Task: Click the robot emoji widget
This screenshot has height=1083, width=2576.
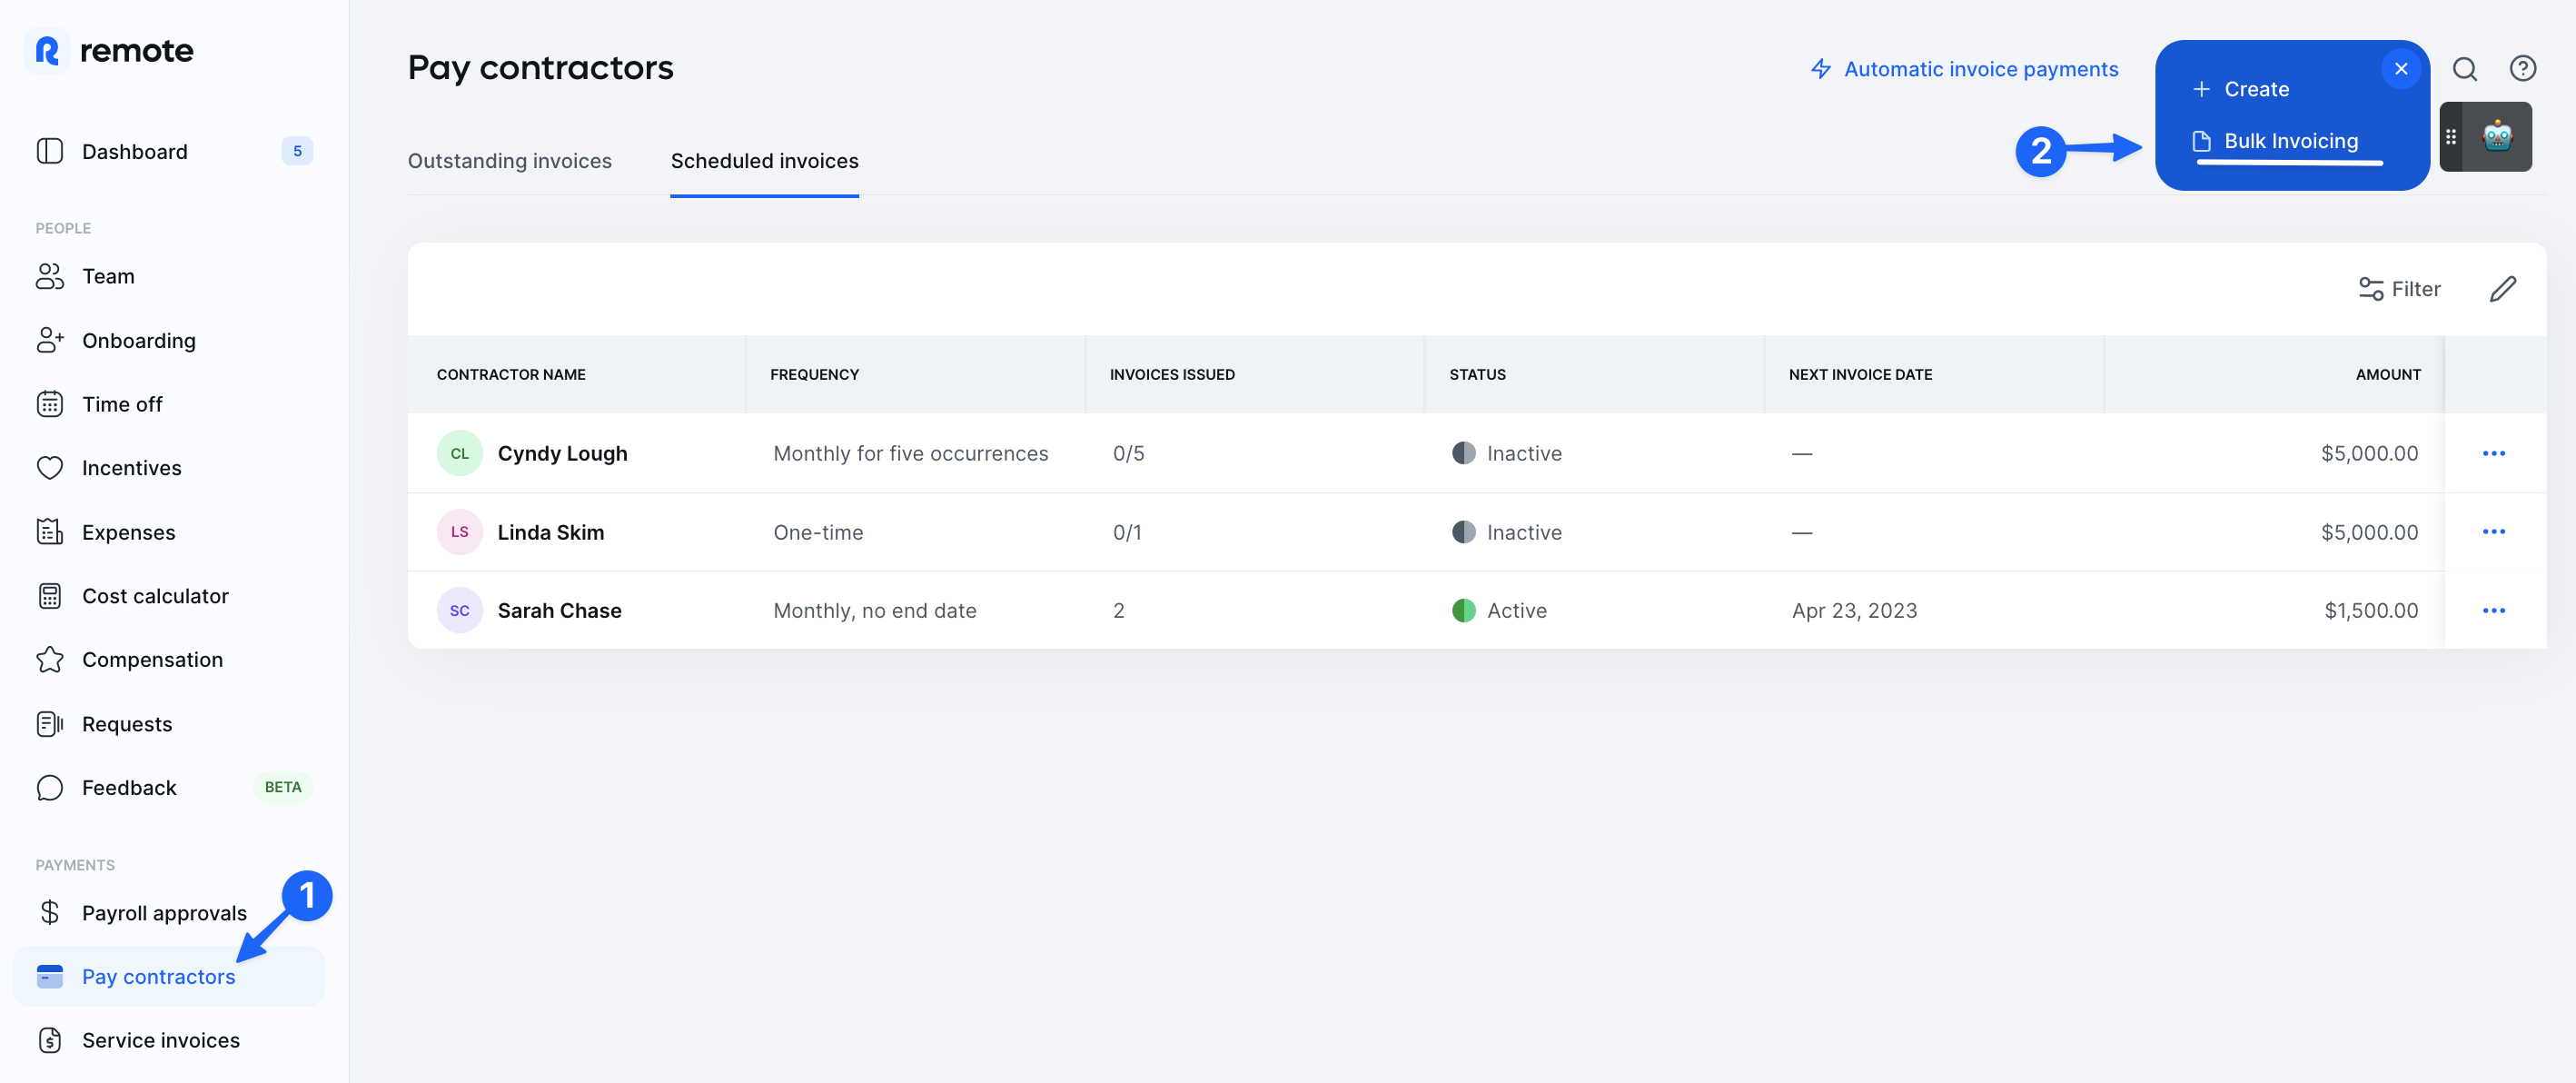Action: pos(2496,137)
